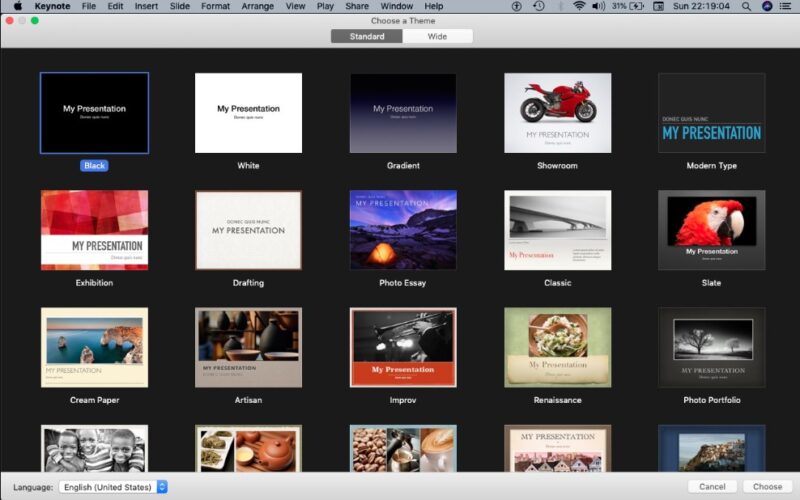
Task: Pick the Modern Type theme
Action: (711, 113)
